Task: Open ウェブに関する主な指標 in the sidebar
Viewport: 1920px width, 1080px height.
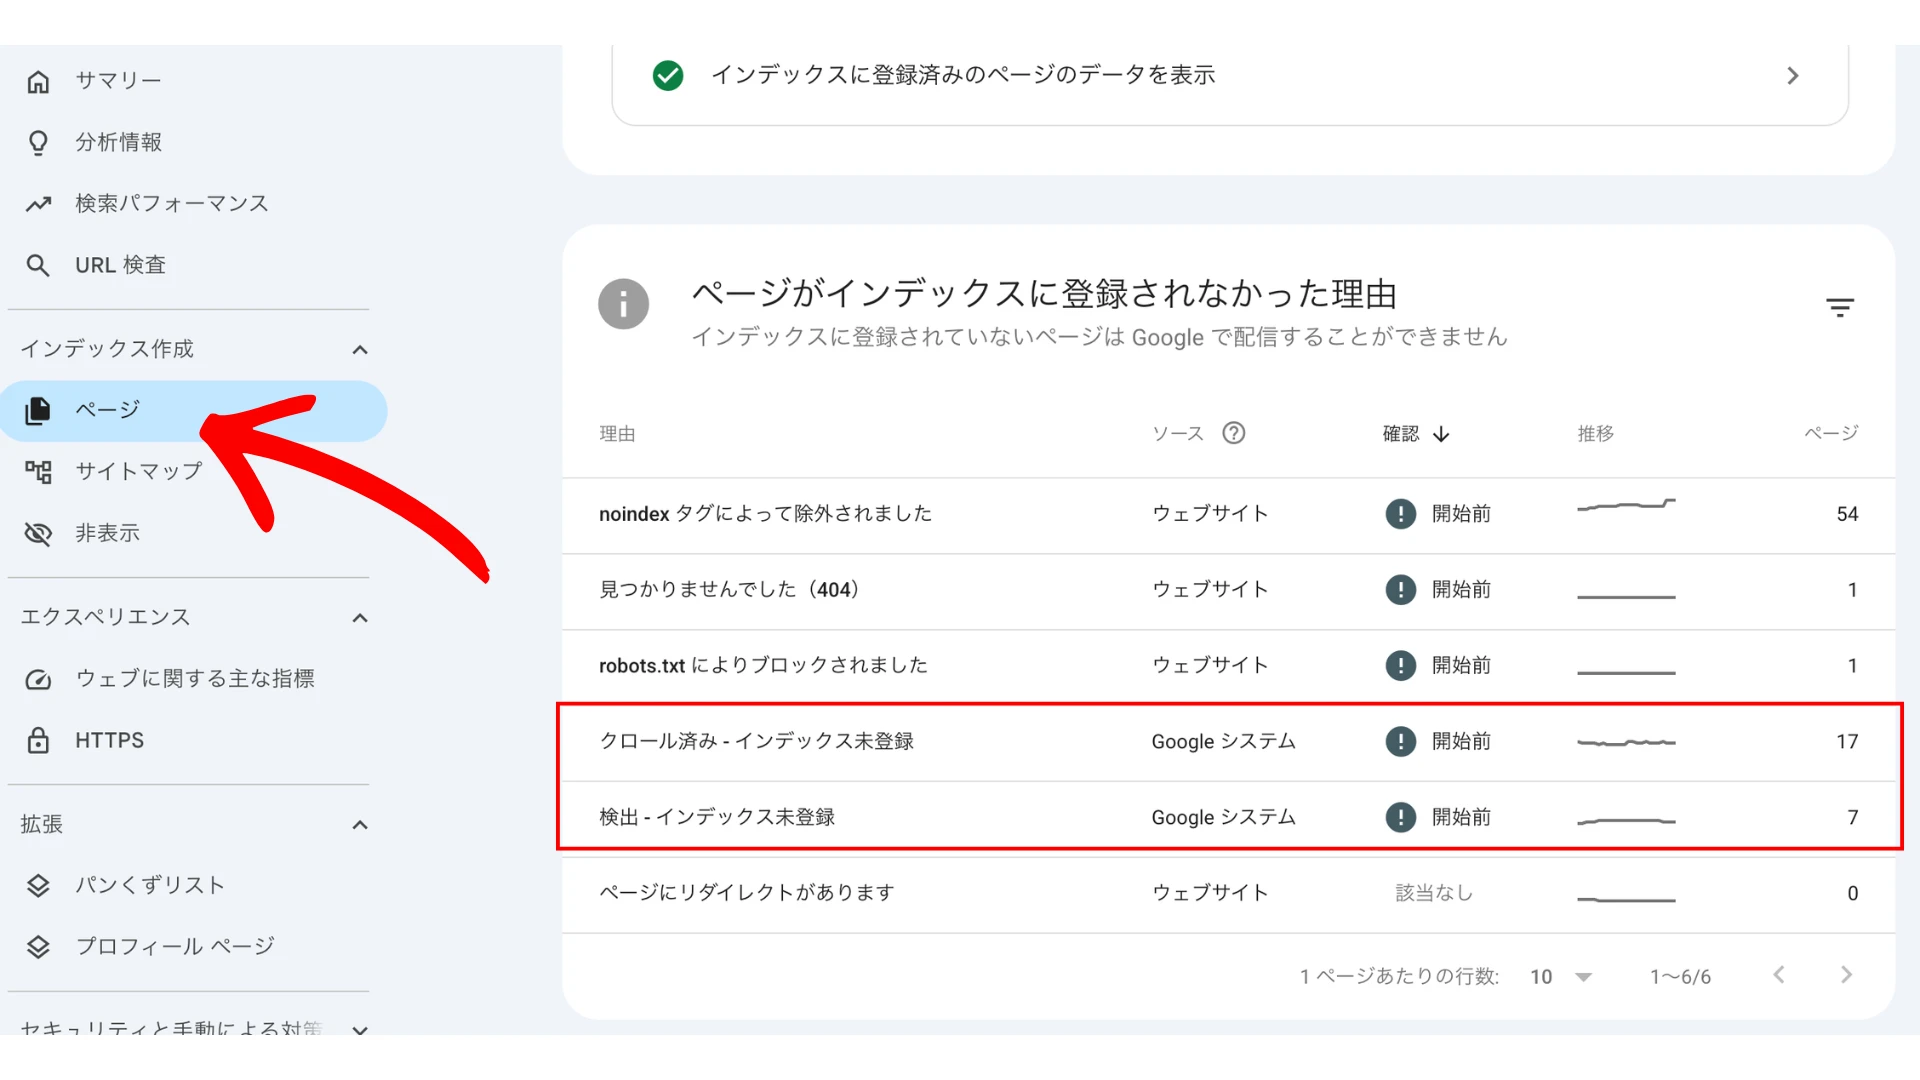Action: click(x=195, y=680)
